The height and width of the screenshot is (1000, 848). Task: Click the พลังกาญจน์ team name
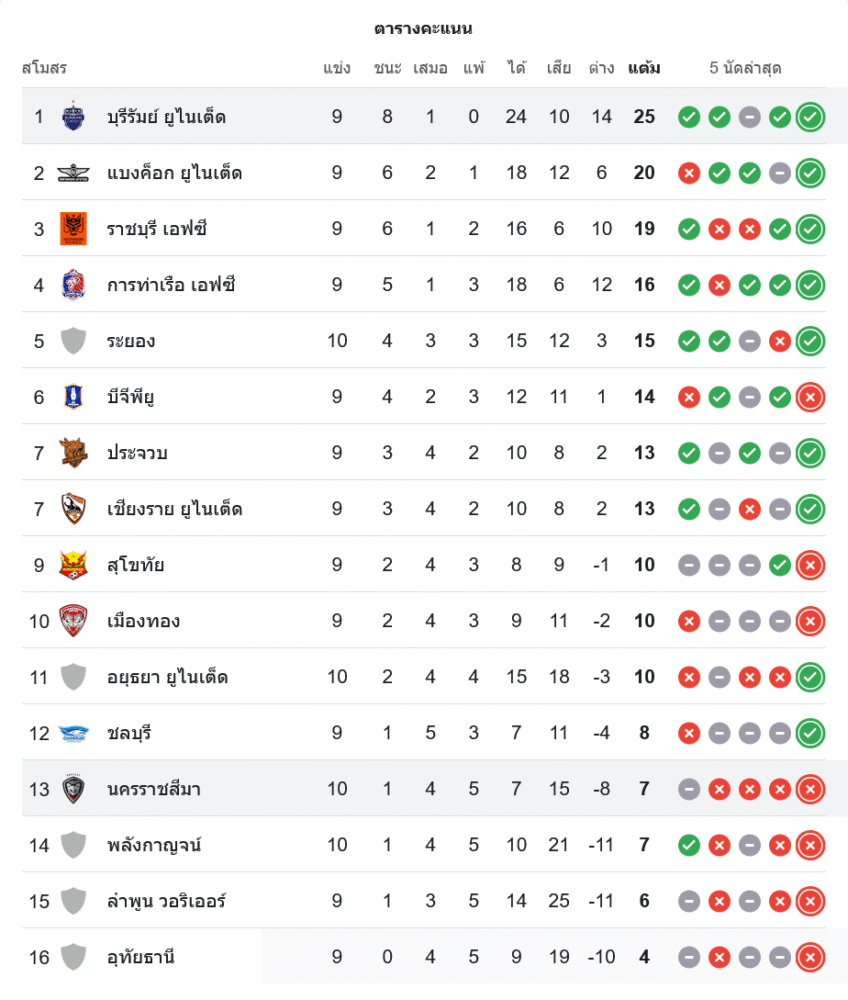(x=154, y=845)
